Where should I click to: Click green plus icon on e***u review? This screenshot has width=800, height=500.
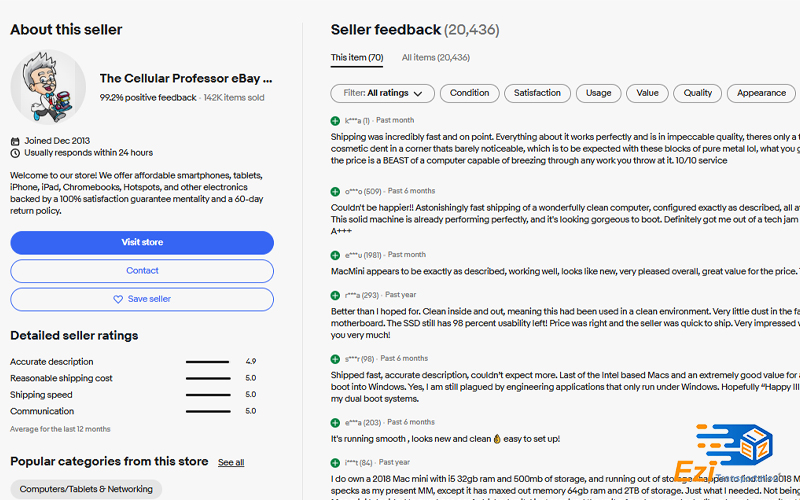point(335,255)
